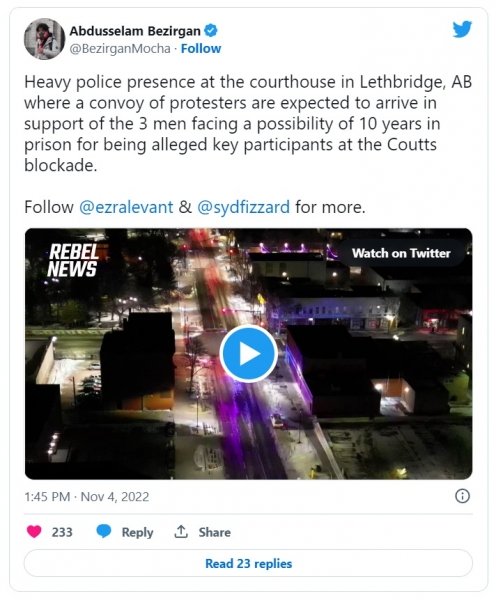Click the Twitter bird logo icon

pyautogui.click(x=462, y=29)
